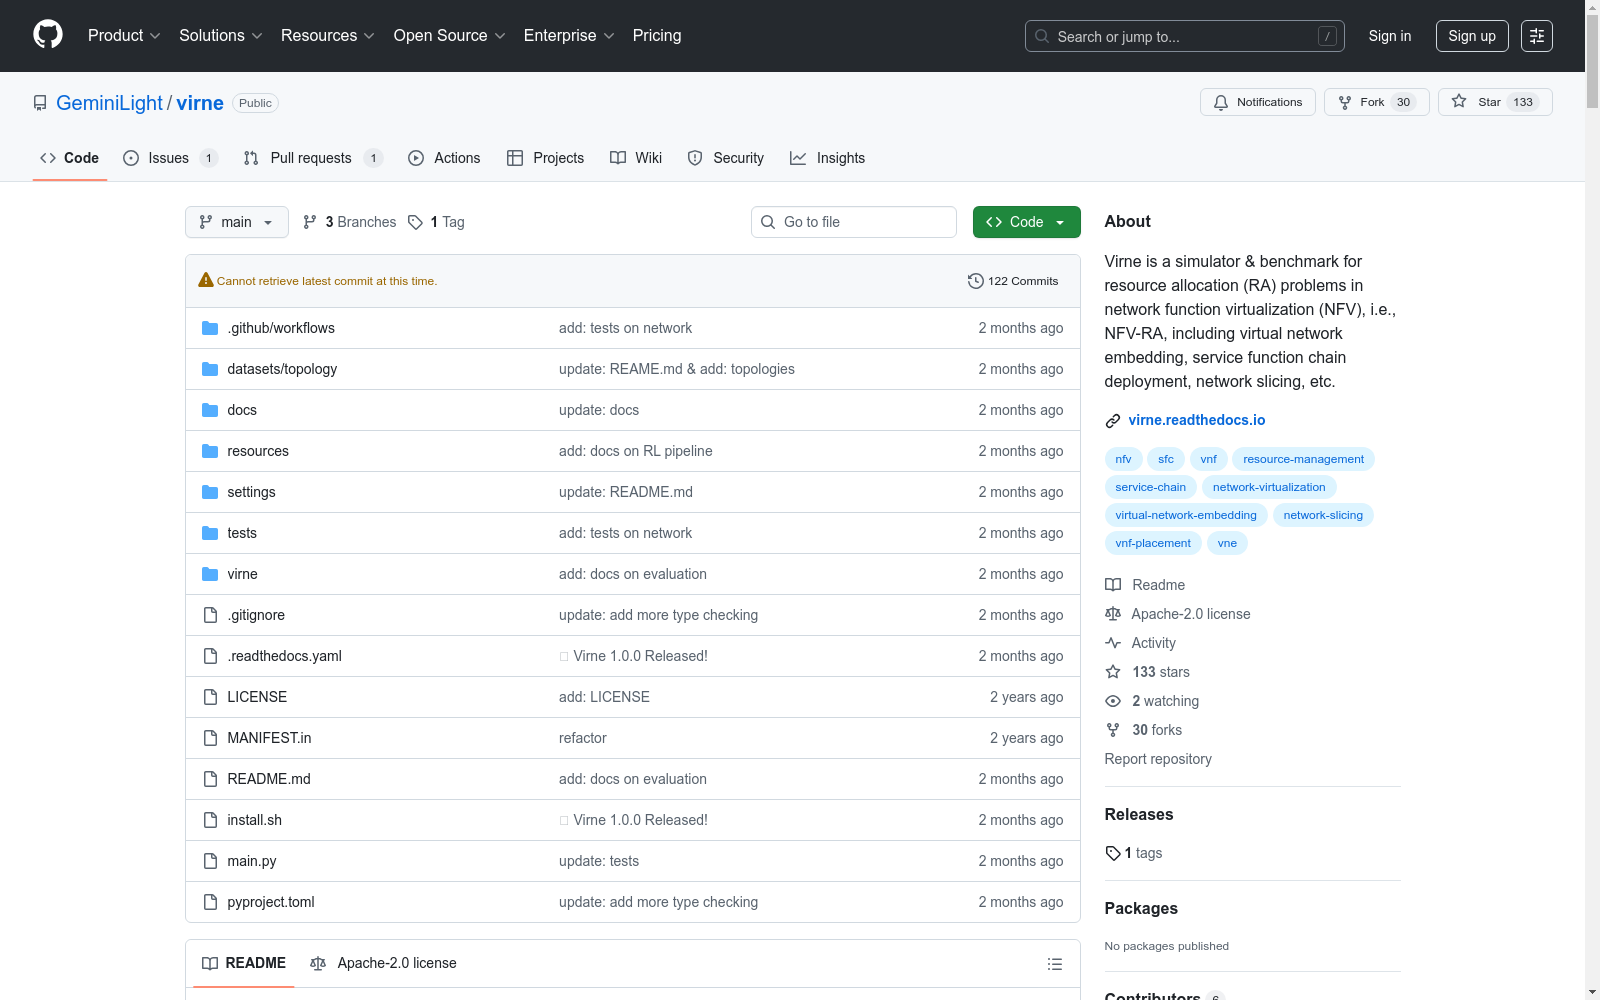Click the 133 stars count in About
The image size is (1600, 1000).
click(x=1161, y=672)
